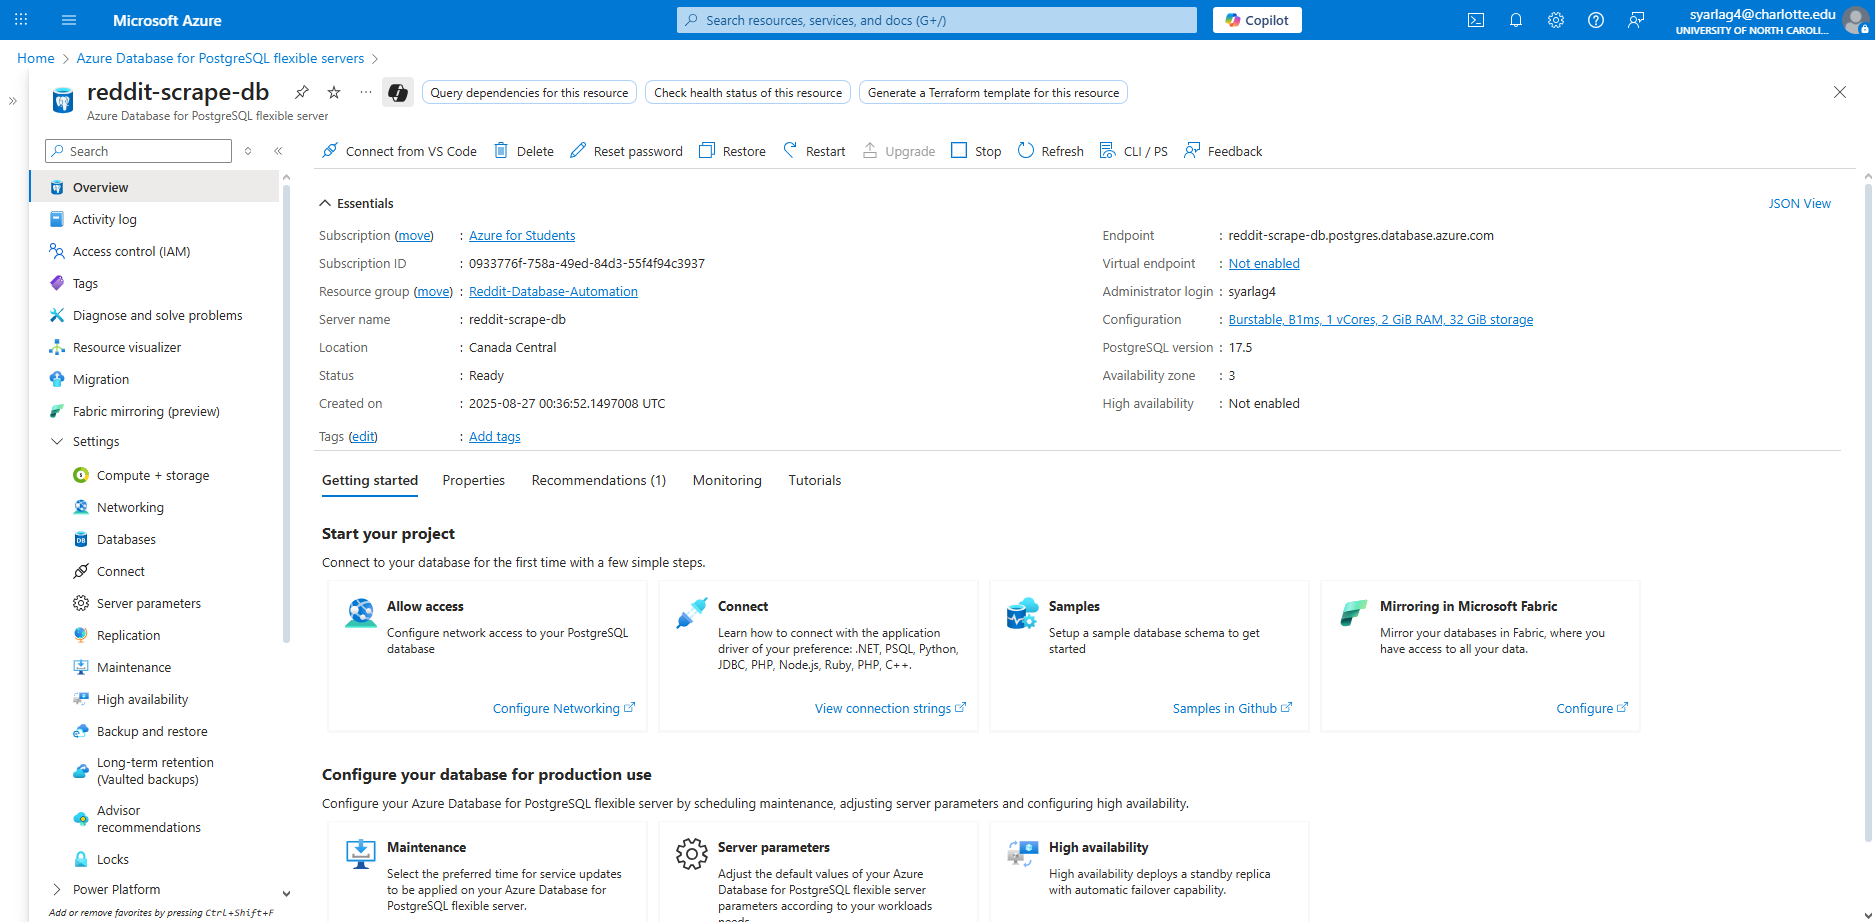Screen dimensions: 1875x922
Task: Restart the server
Action: [x=814, y=151]
